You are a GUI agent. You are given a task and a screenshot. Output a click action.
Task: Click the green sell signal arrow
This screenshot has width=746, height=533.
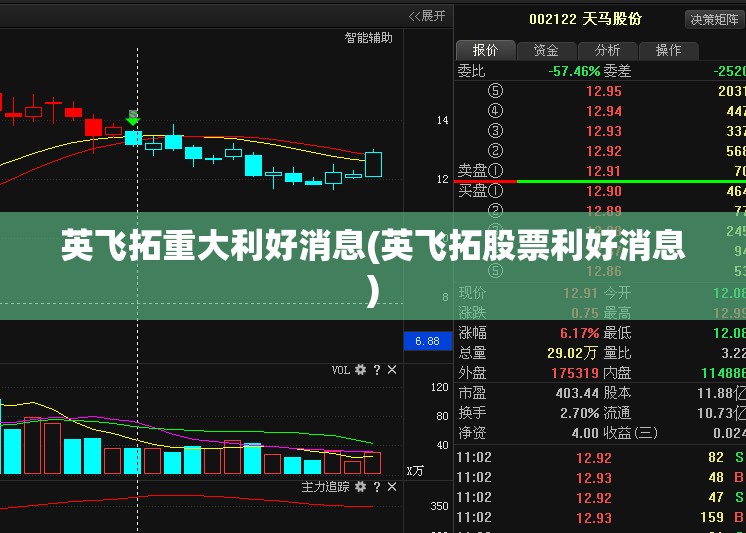(x=133, y=118)
